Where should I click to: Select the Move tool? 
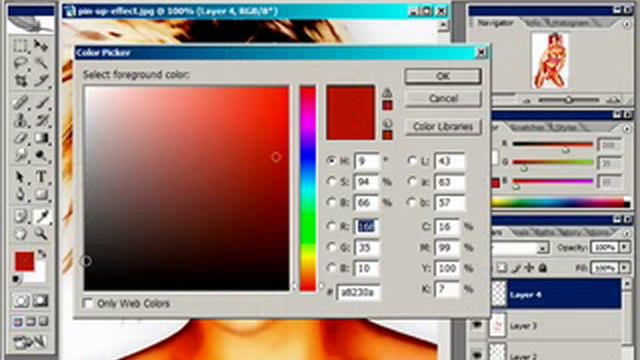pos(41,45)
